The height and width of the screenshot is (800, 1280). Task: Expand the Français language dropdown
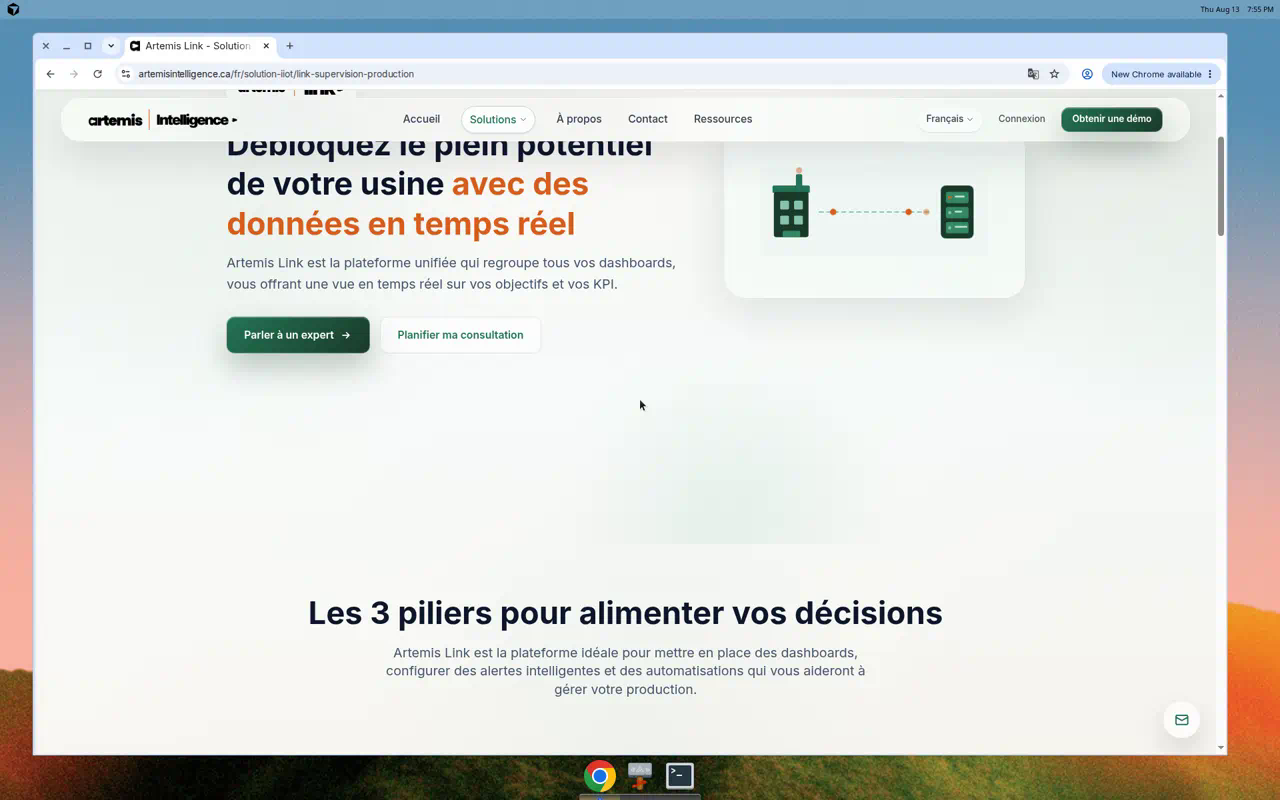(949, 119)
